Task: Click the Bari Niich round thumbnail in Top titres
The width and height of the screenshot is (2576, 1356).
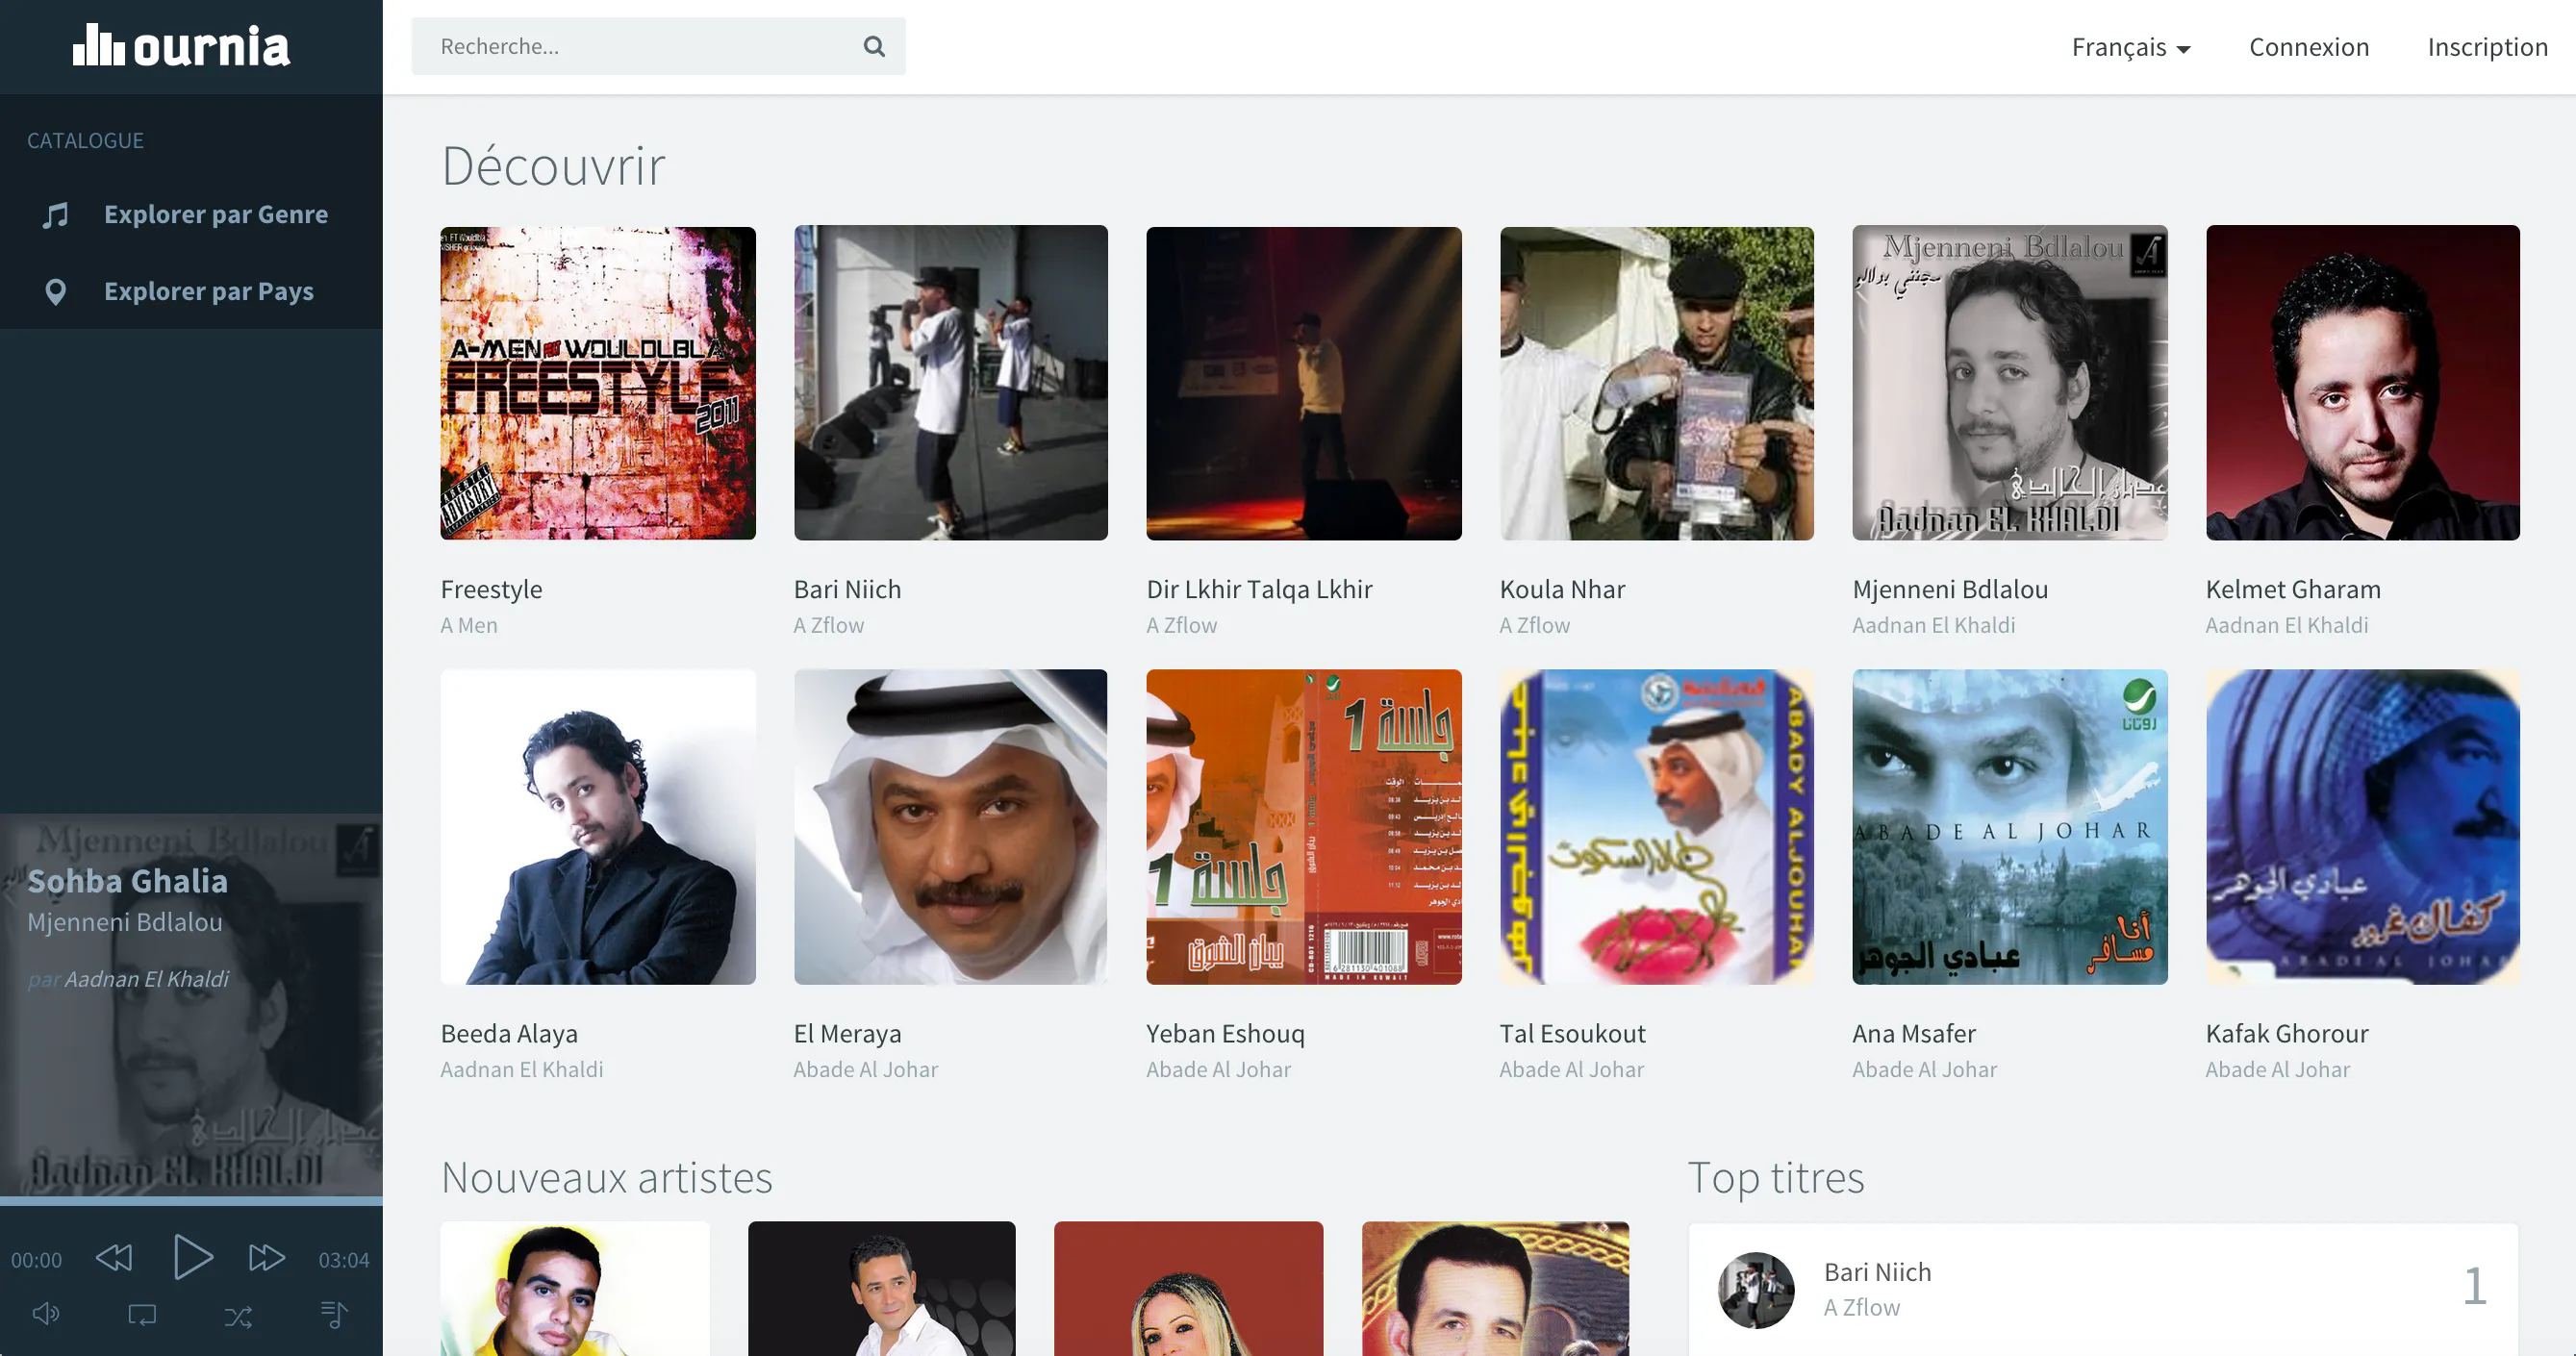Action: [x=1756, y=1290]
